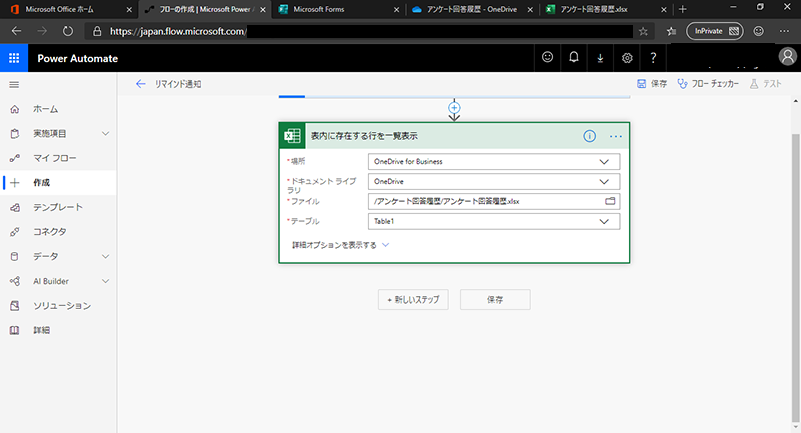The width and height of the screenshot is (801, 433).
Task: Click the site lock icon in address bar
Action: (97, 32)
